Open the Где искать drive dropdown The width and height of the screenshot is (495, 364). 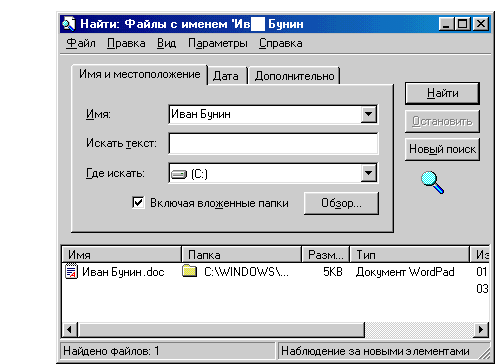click(368, 173)
